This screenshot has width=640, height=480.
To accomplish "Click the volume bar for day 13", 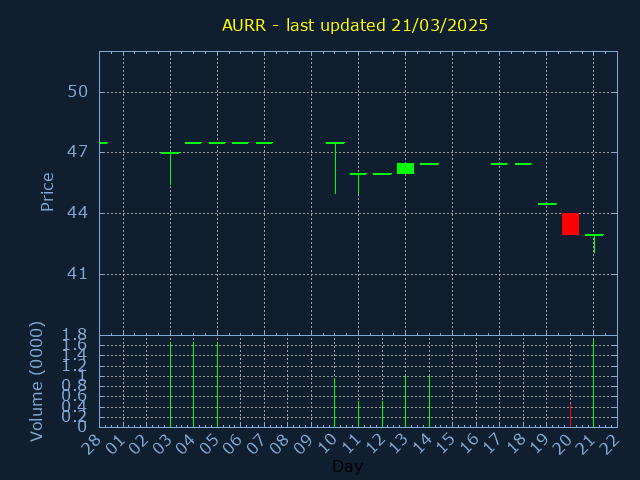I will click(x=405, y=401).
